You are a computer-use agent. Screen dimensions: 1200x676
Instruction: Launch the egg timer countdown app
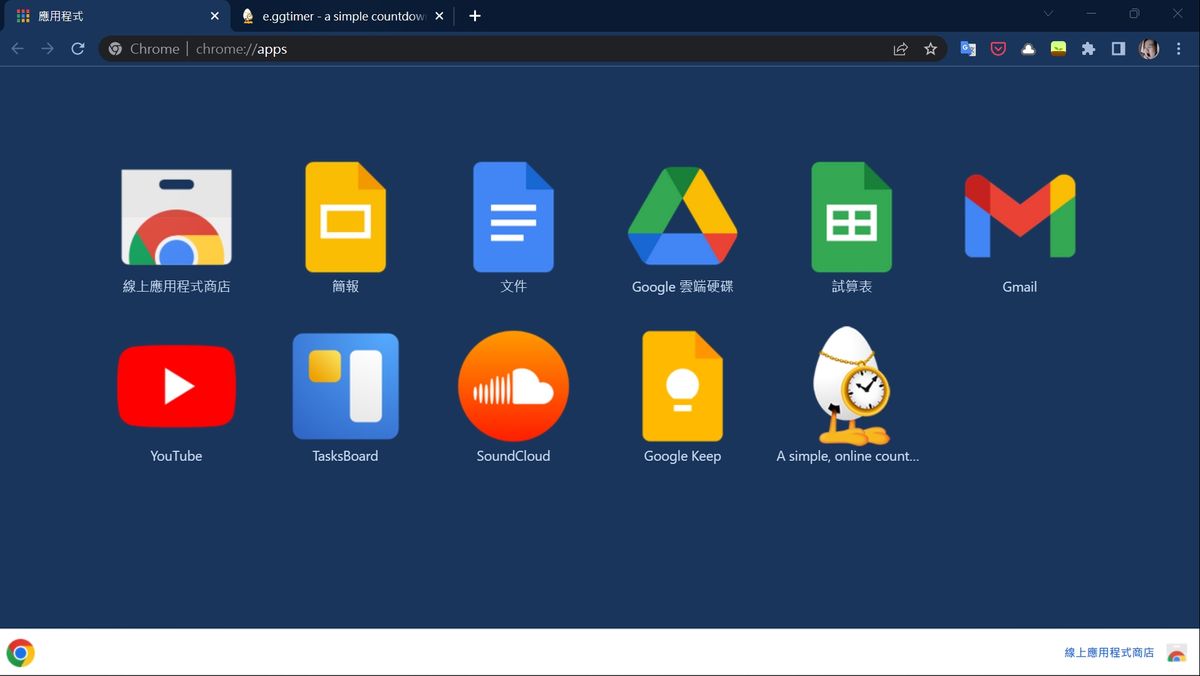[x=849, y=386]
